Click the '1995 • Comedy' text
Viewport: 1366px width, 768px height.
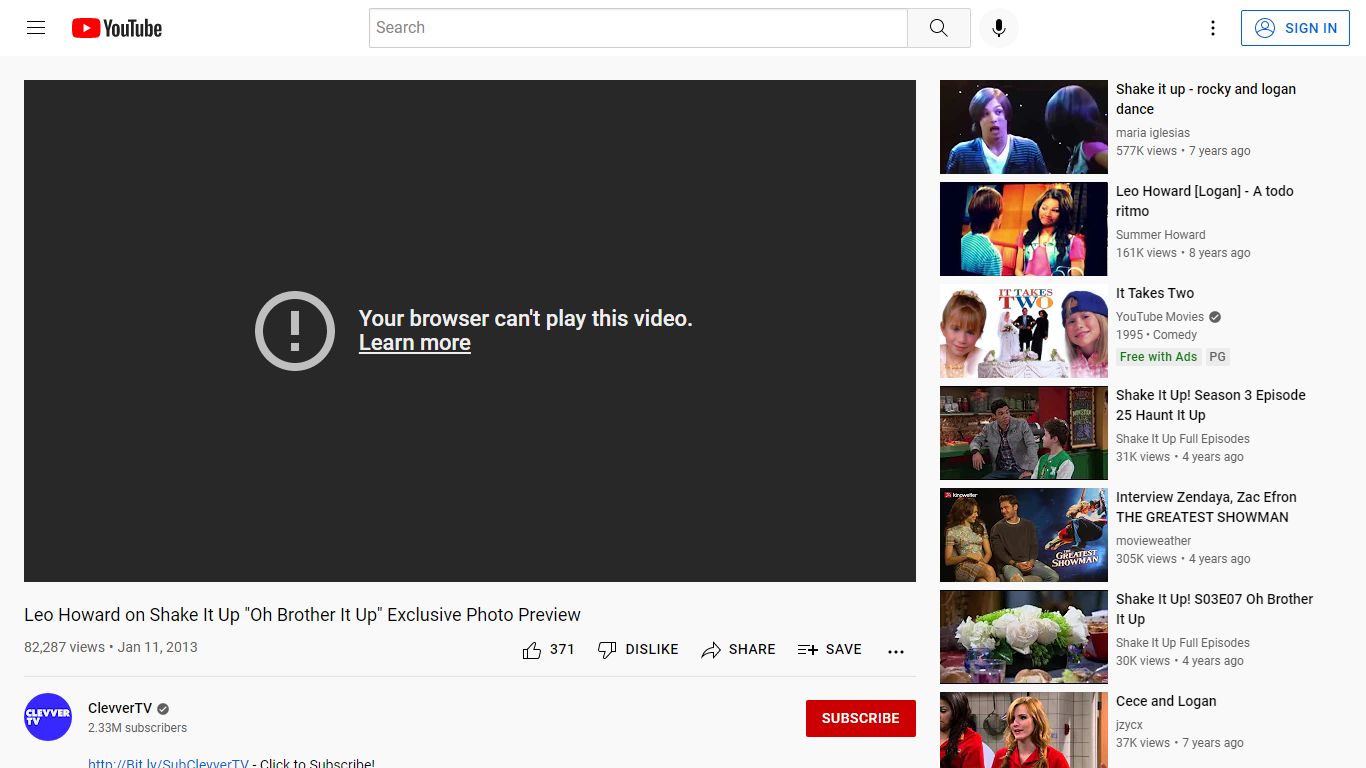tap(1156, 335)
